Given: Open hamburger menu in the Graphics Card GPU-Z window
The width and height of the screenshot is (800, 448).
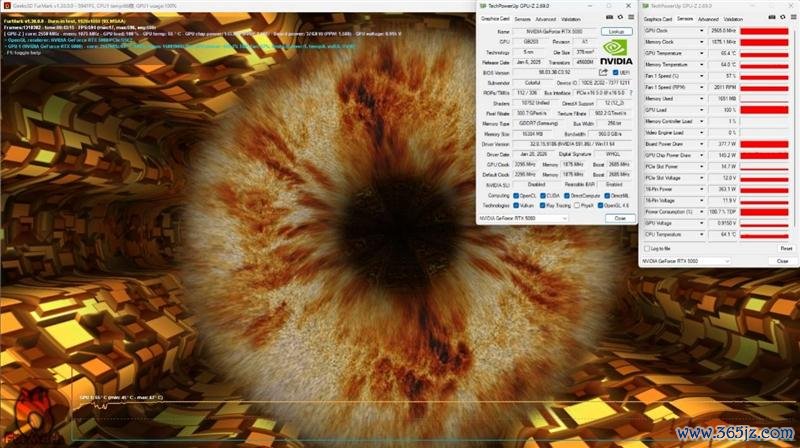Looking at the screenshot, I should (631, 18).
